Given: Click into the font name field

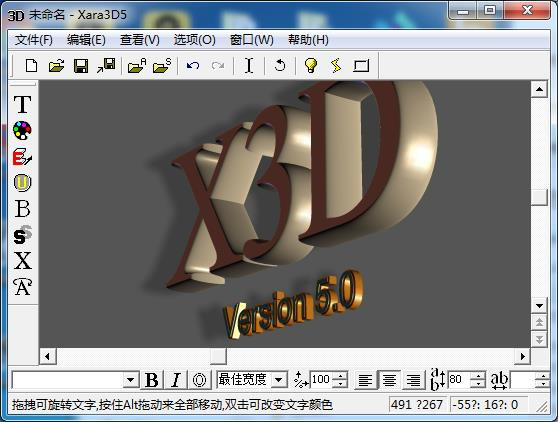Looking at the screenshot, I should [x=68, y=380].
